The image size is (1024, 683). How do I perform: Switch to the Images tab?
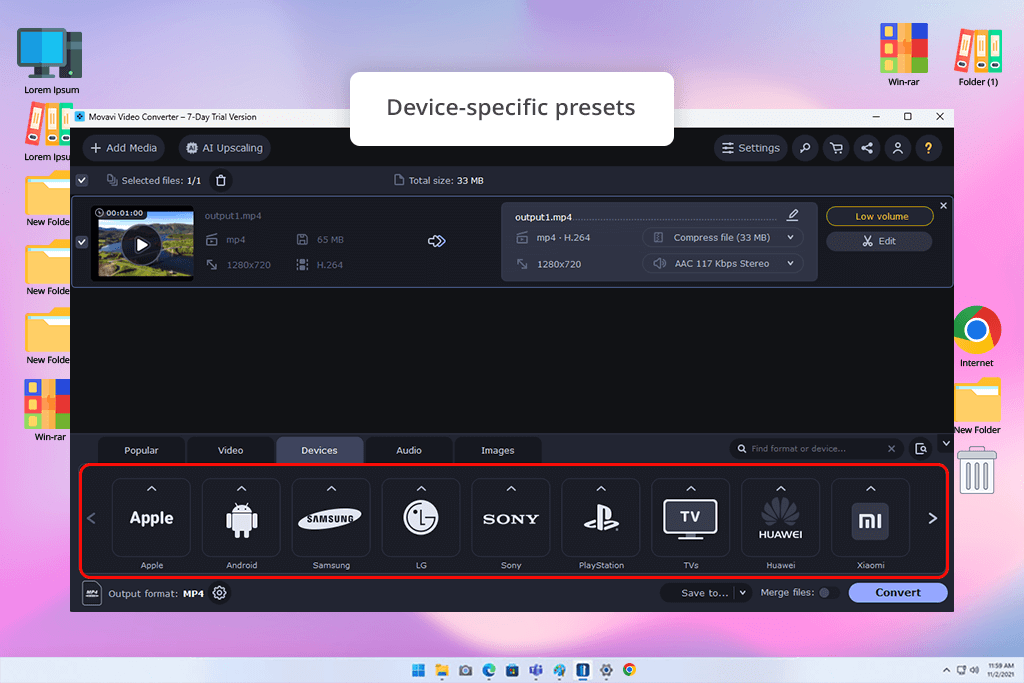498,450
